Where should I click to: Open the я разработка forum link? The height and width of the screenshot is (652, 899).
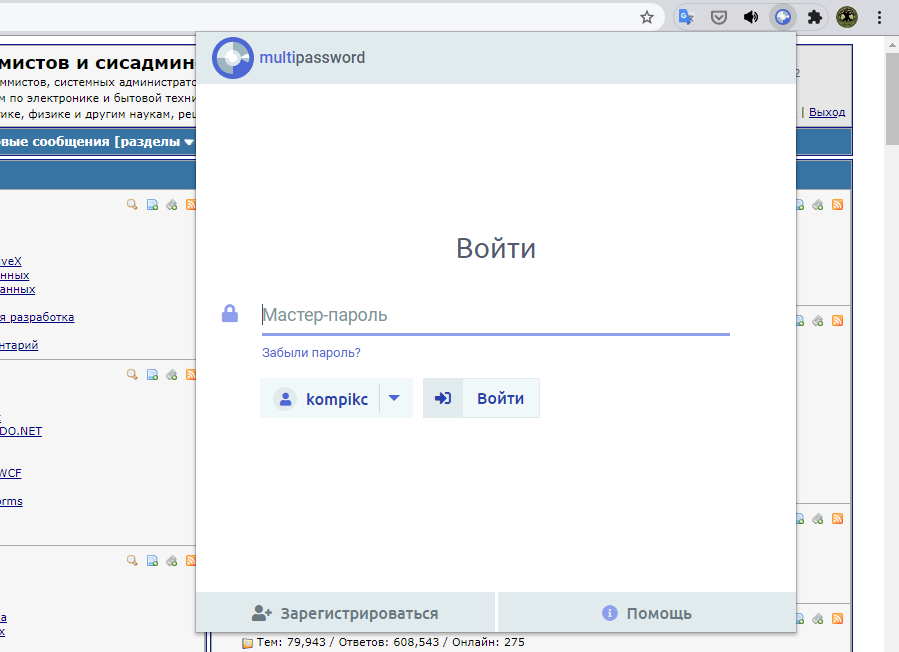(x=37, y=317)
